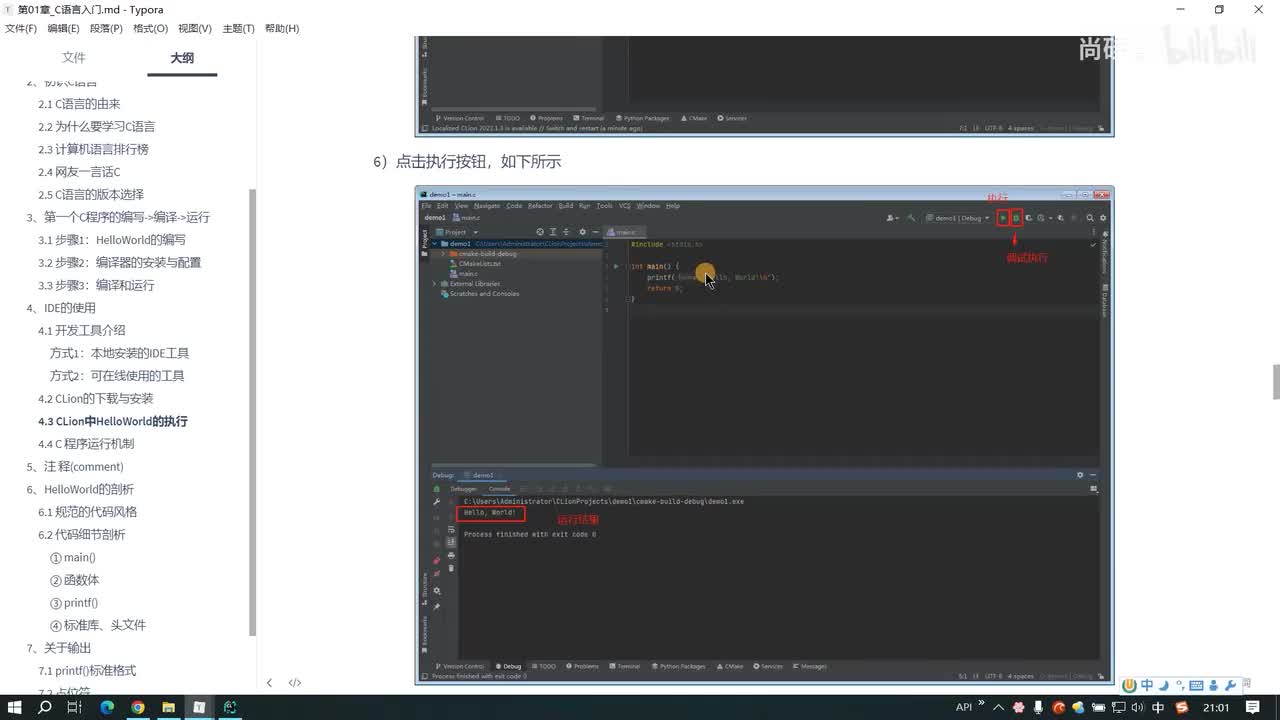Jump to 3.2 步骤2: 编译器的安装与配置
The height and width of the screenshot is (720, 1280).
click(x=120, y=263)
